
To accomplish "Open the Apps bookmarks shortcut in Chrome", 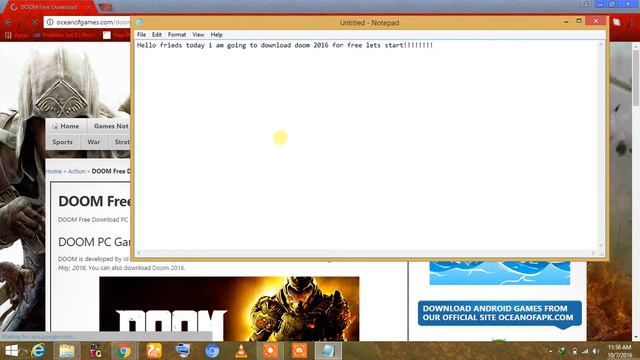I will pyautogui.click(x=16, y=35).
